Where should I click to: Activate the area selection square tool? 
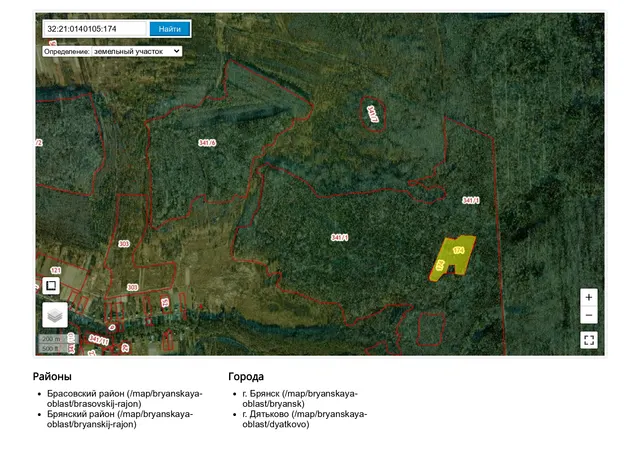pos(51,285)
